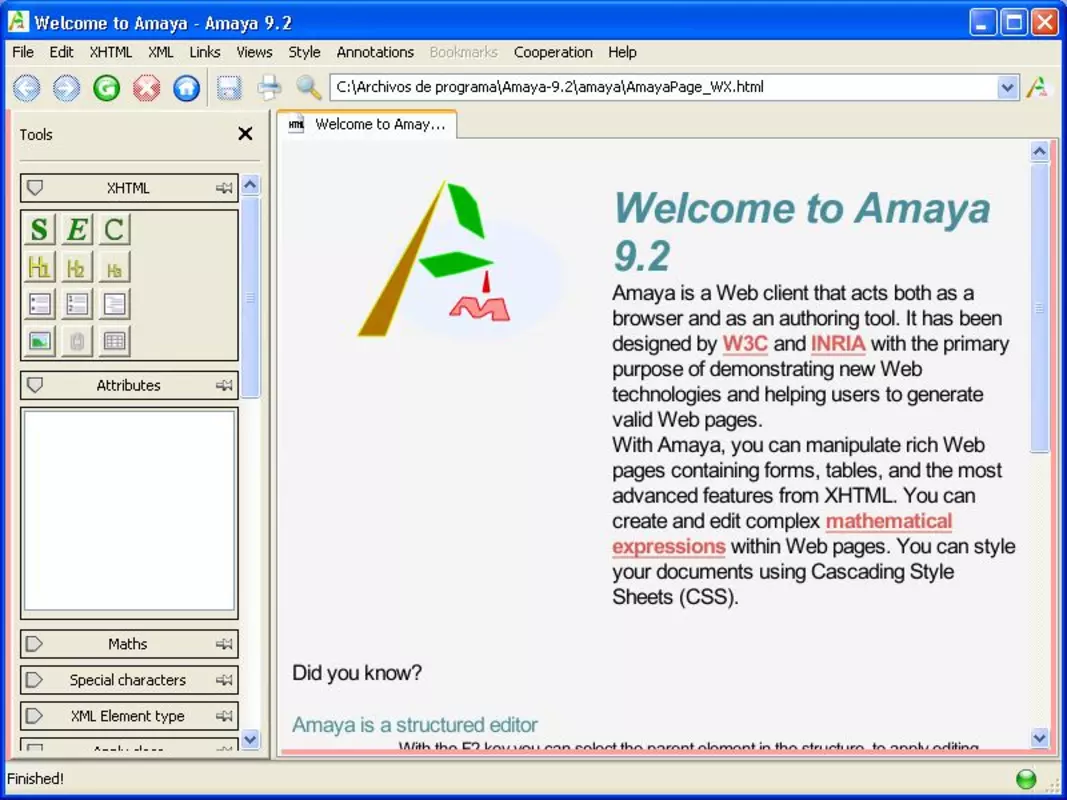Viewport: 1067px width, 800px height.
Task: Insert a table with the grid icon
Action: (114, 341)
